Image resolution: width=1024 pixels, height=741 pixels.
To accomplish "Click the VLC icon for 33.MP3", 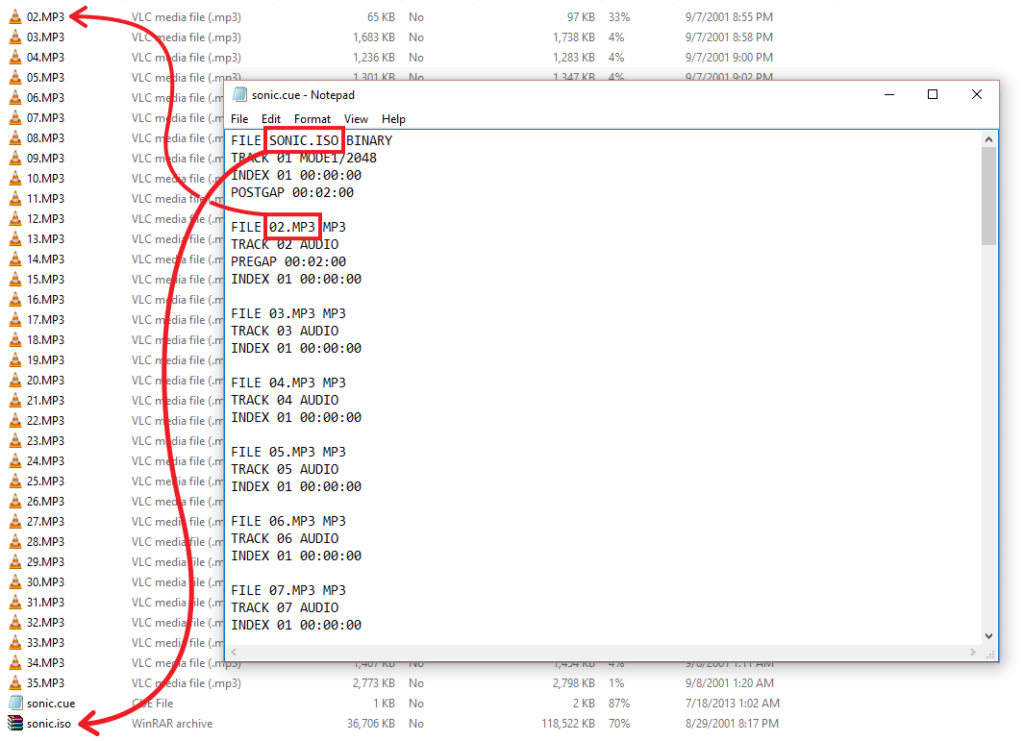I will pyautogui.click(x=15, y=643).
